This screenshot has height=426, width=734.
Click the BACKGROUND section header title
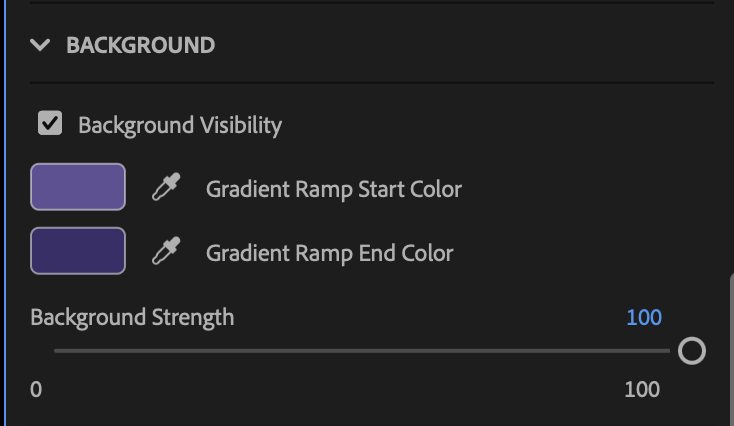coord(140,45)
